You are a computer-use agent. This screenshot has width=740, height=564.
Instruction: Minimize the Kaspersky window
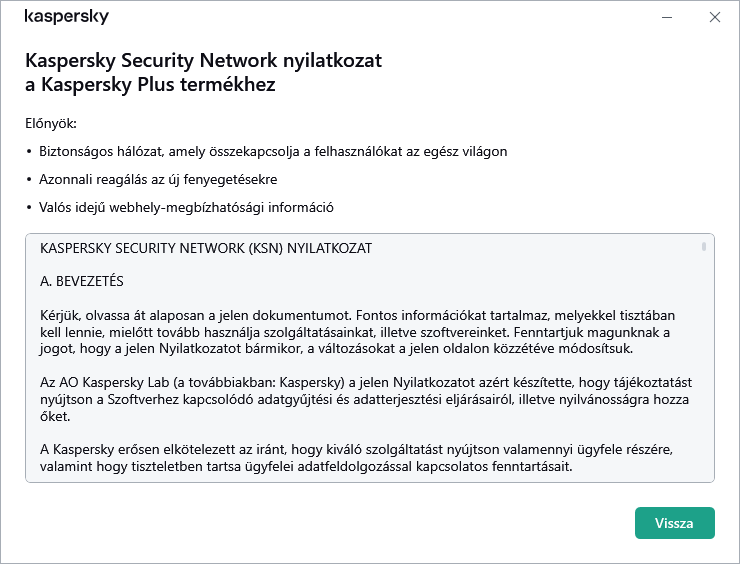pyautogui.click(x=667, y=17)
